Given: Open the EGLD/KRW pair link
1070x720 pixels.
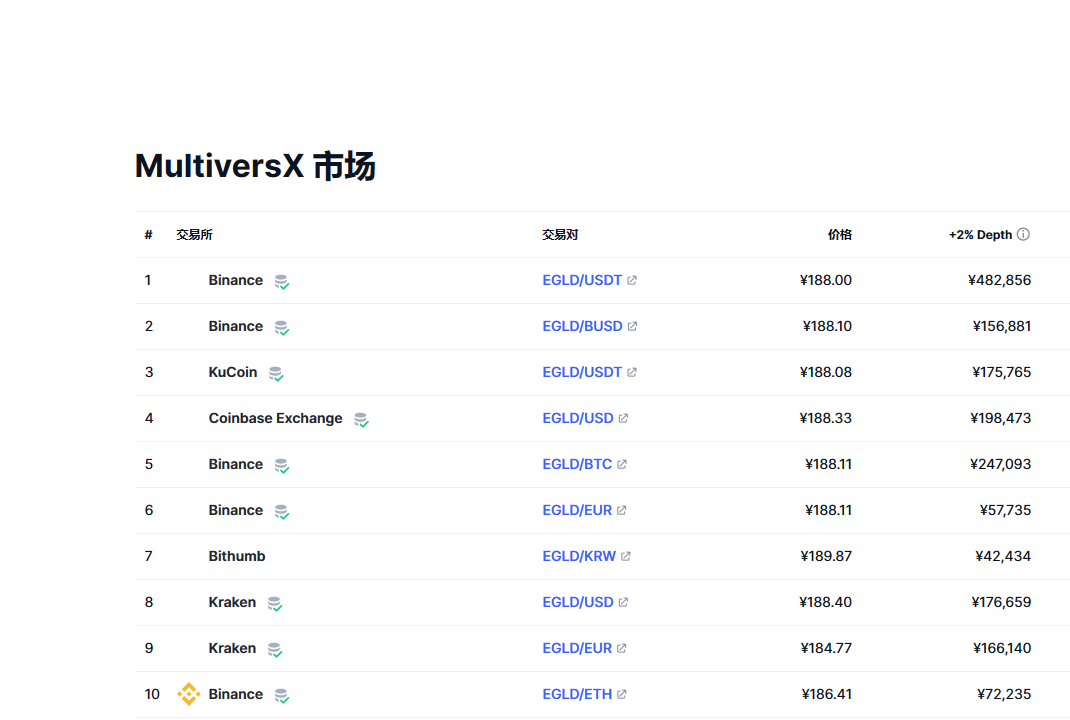Looking at the screenshot, I should click(x=579, y=556).
